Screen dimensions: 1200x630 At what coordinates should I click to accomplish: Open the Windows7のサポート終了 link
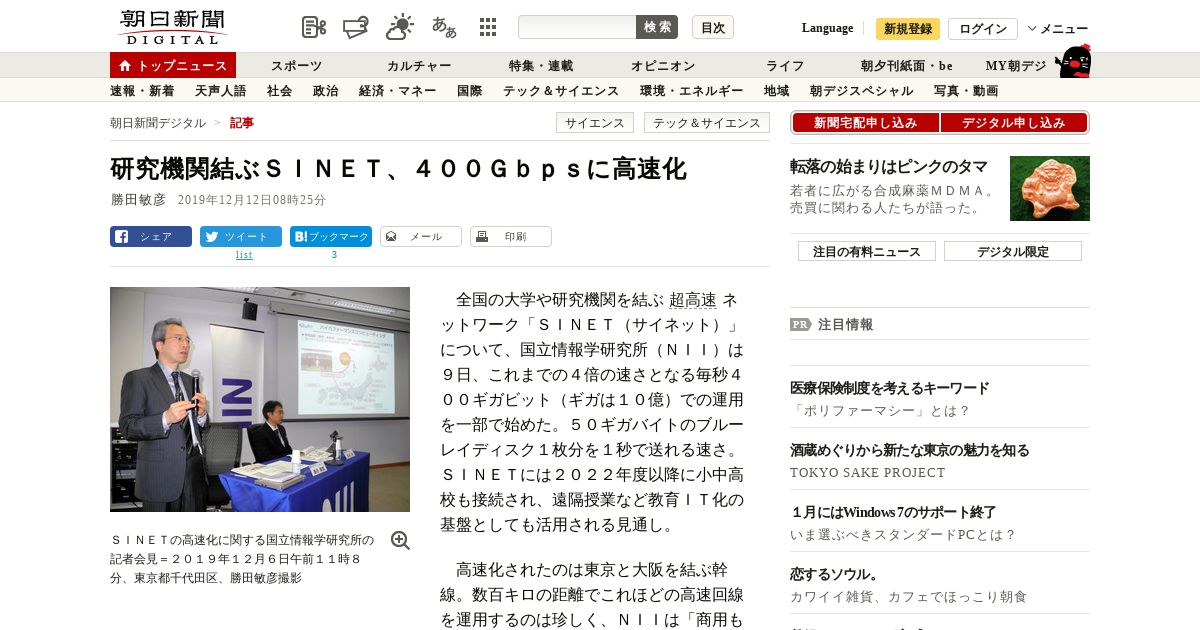tap(893, 512)
